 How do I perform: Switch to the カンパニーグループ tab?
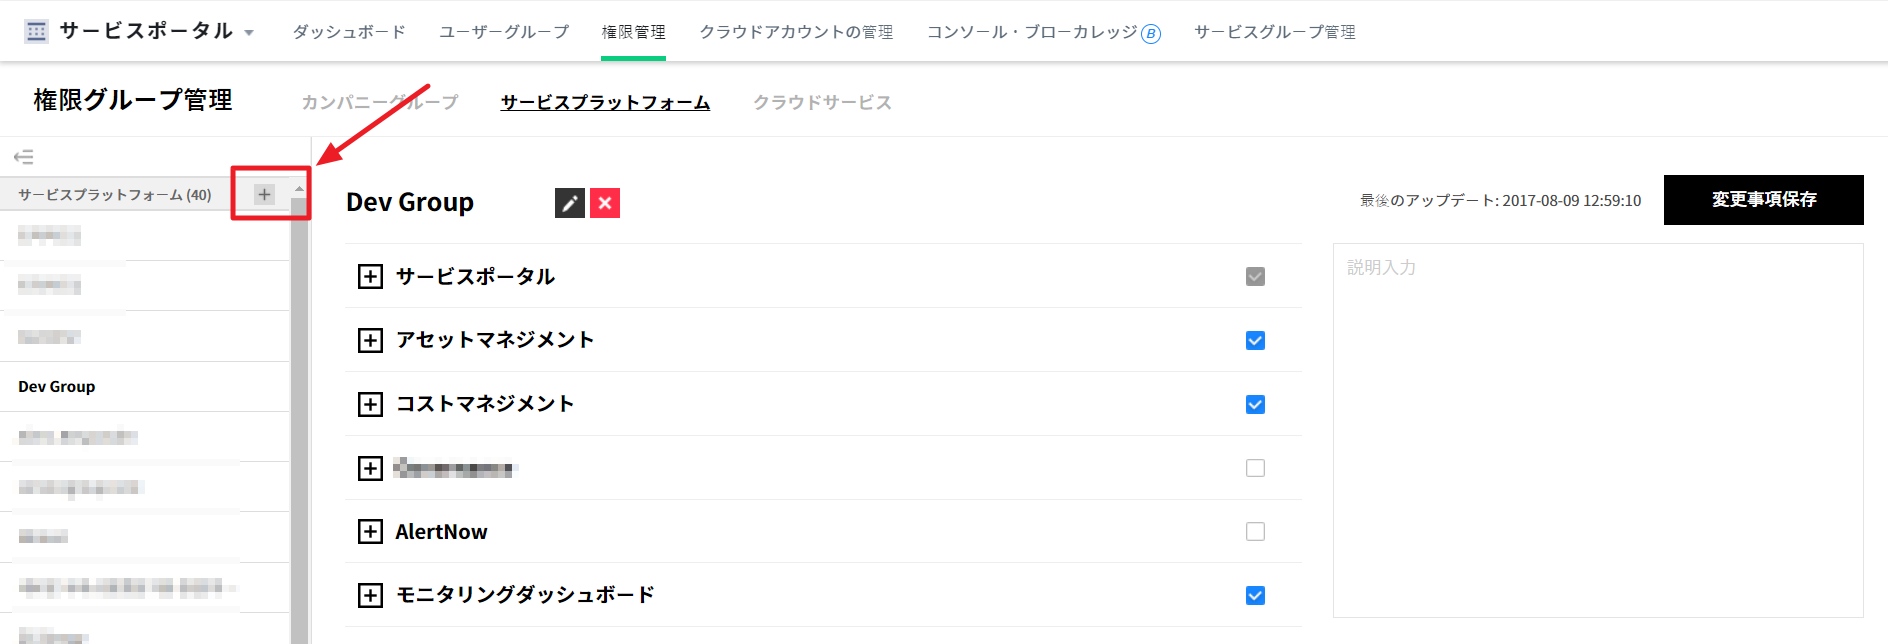click(x=379, y=102)
